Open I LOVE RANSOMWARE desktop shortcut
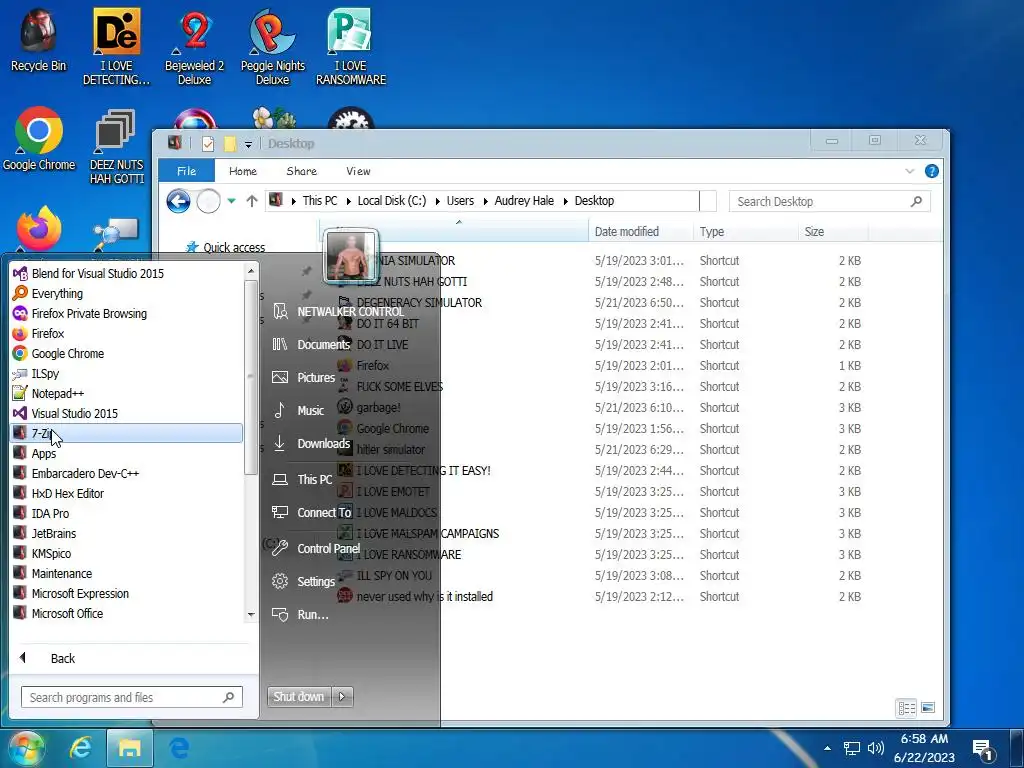 point(351,46)
